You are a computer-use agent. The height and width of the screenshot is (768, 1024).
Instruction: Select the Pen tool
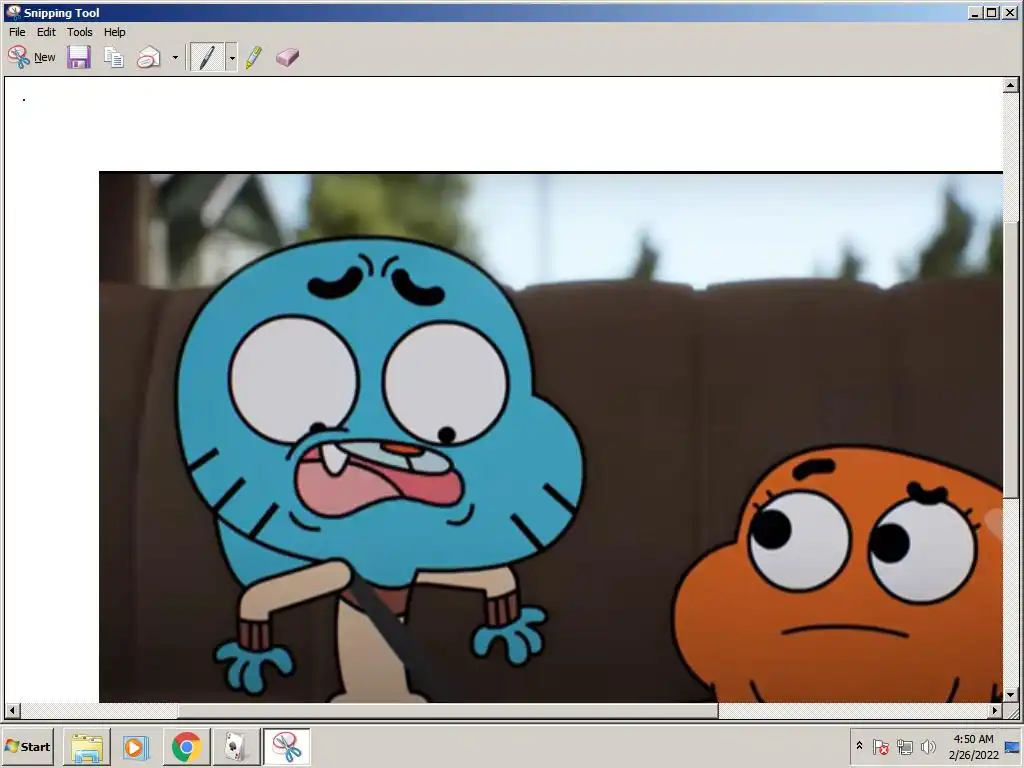(x=206, y=57)
